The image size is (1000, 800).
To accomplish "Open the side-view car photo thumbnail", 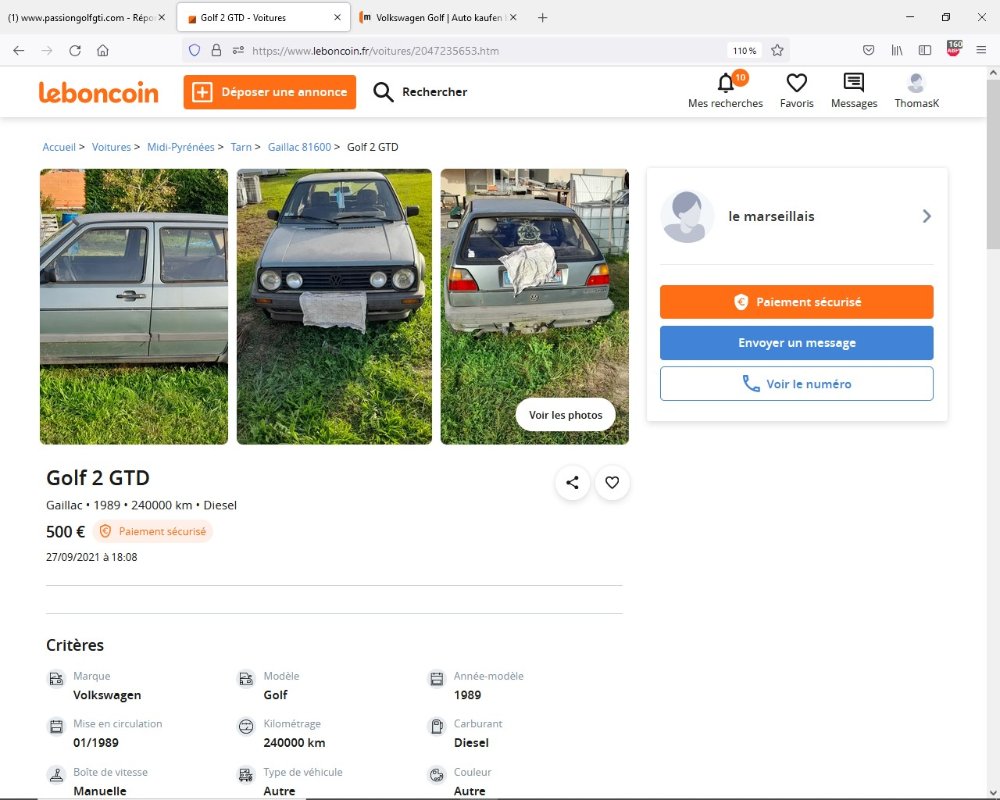I will (134, 306).
